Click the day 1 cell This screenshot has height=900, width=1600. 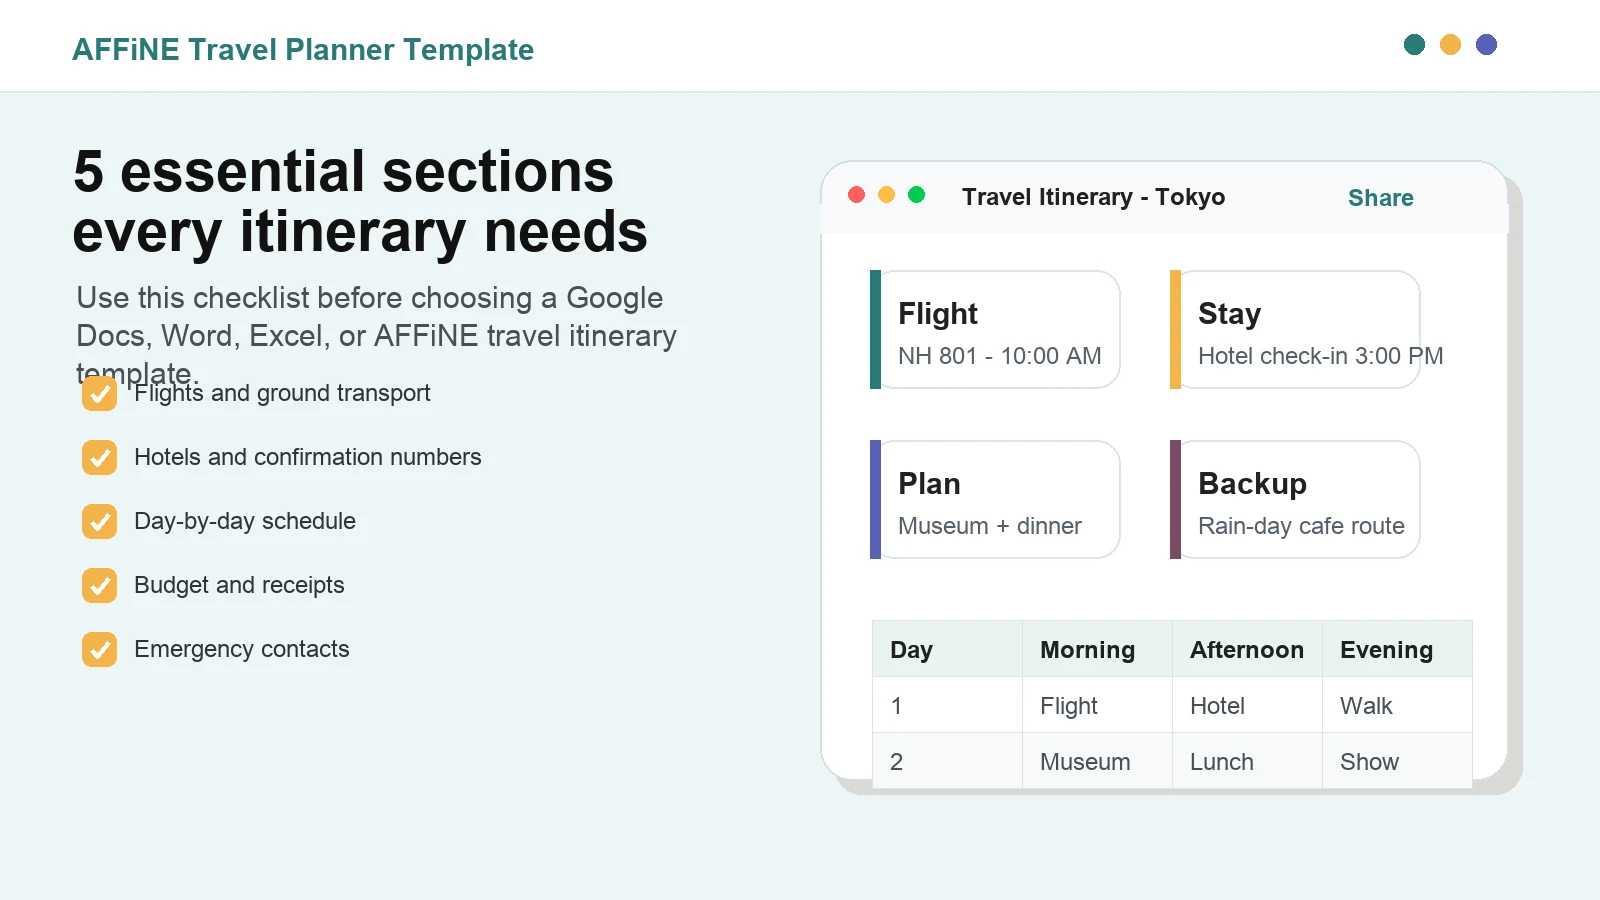coord(947,705)
